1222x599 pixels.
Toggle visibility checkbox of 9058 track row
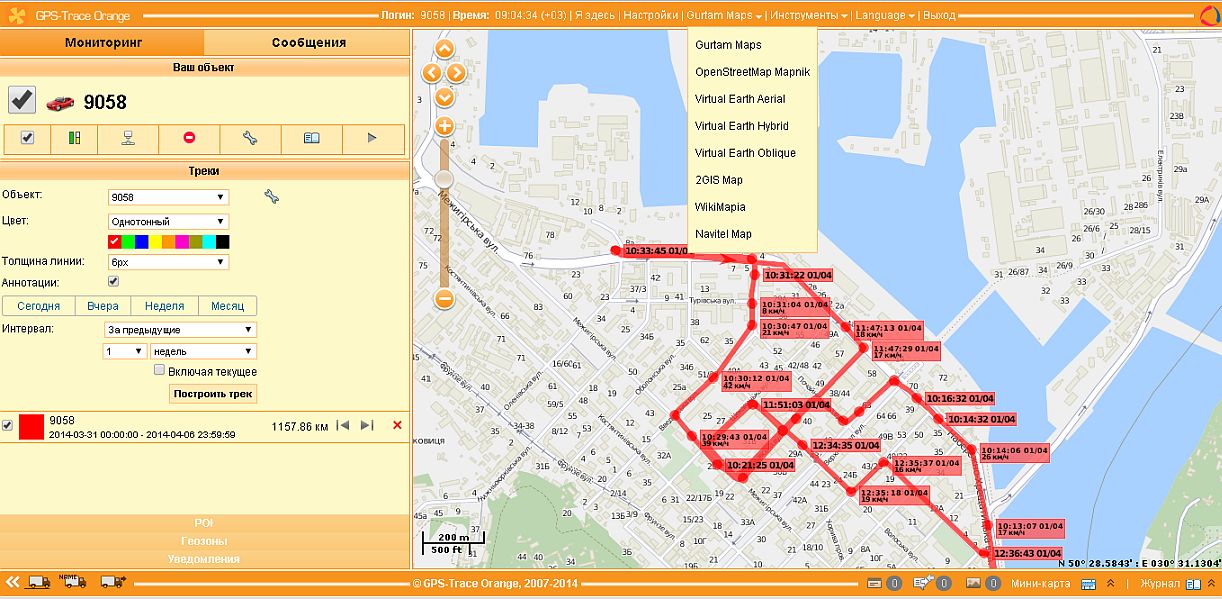(x=8, y=425)
